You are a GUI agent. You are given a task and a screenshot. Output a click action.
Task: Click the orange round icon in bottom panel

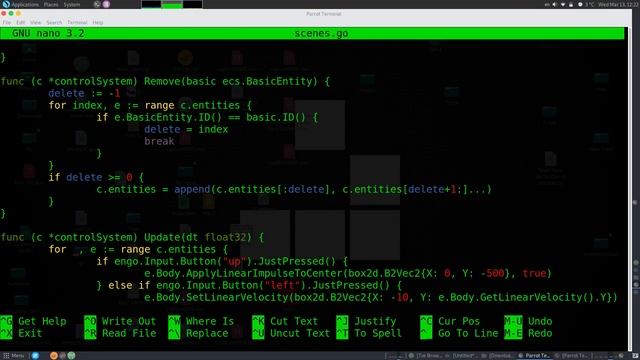pyautogui.click(x=53, y=356)
